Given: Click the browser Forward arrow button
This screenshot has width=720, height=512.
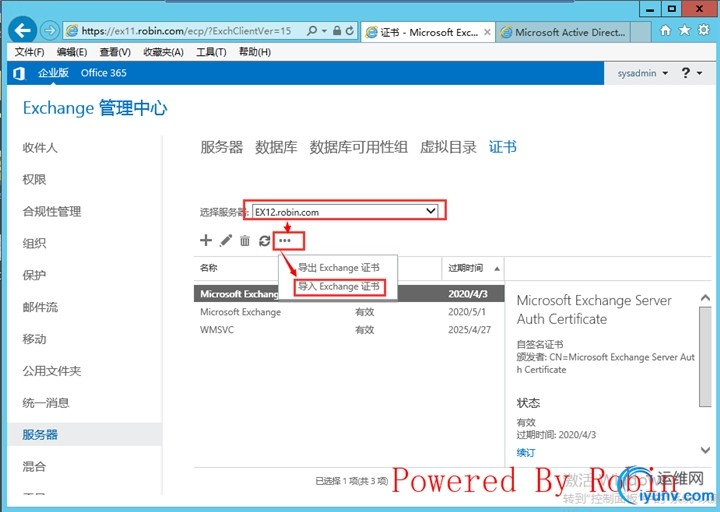Looking at the screenshot, I should [x=50, y=31].
